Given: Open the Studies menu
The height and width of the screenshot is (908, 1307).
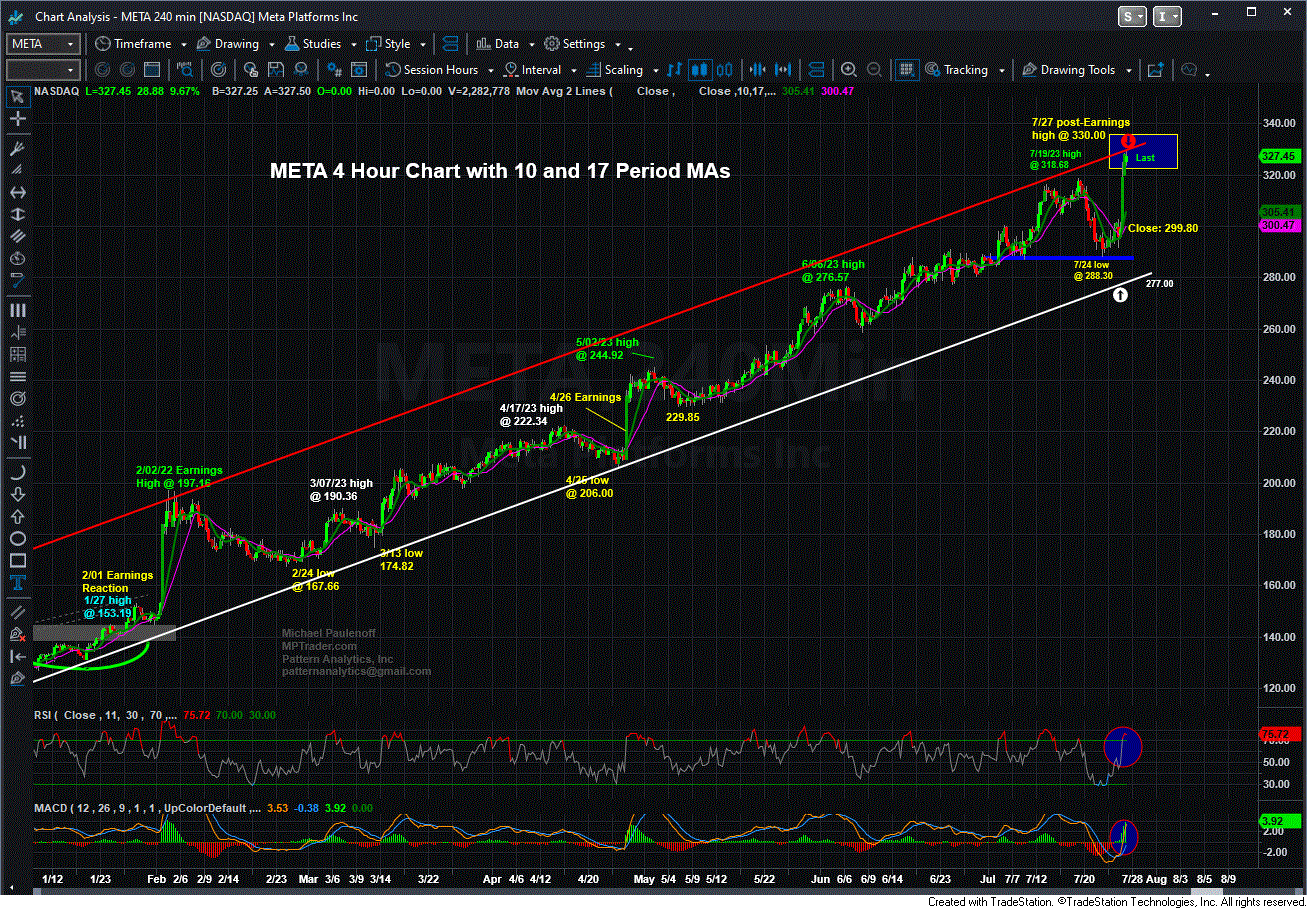Looking at the screenshot, I should click(313, 44).
